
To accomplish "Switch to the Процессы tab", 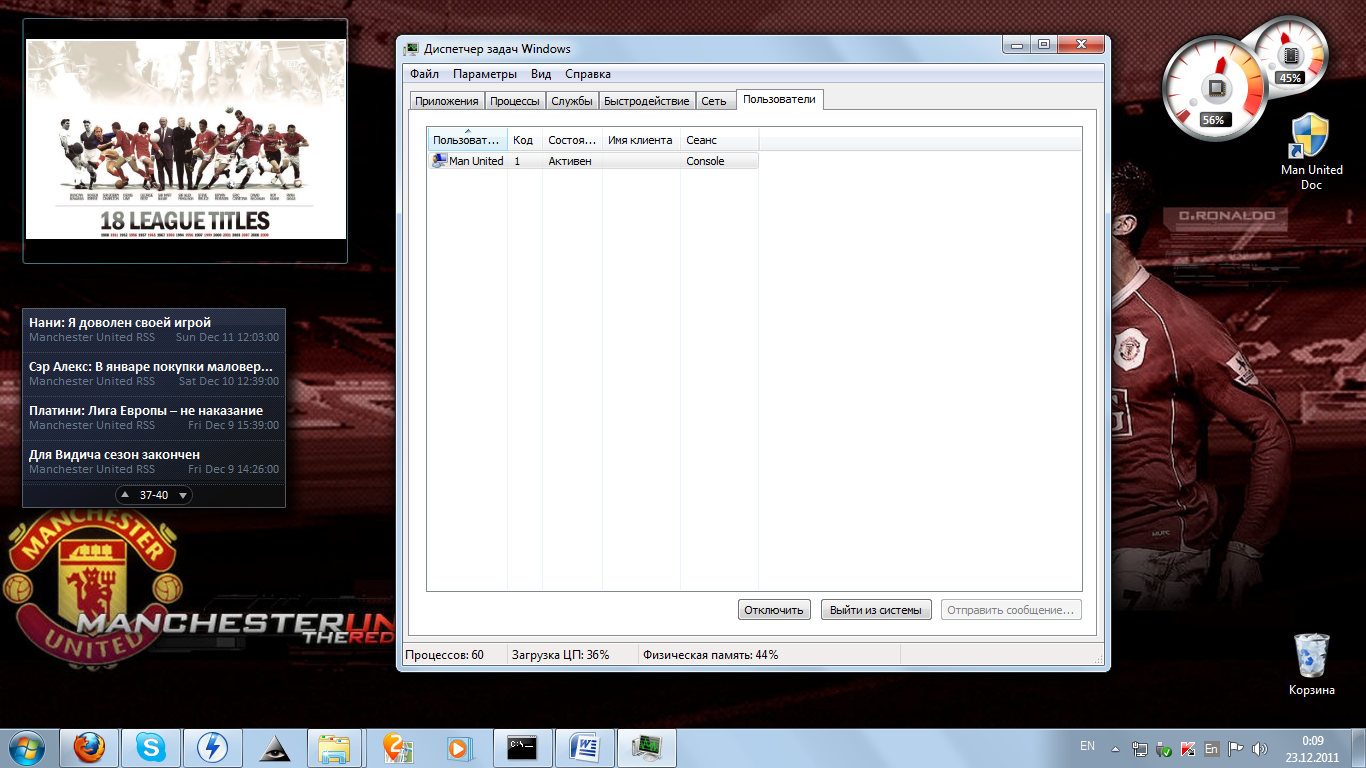I will [x=515, y=101].
